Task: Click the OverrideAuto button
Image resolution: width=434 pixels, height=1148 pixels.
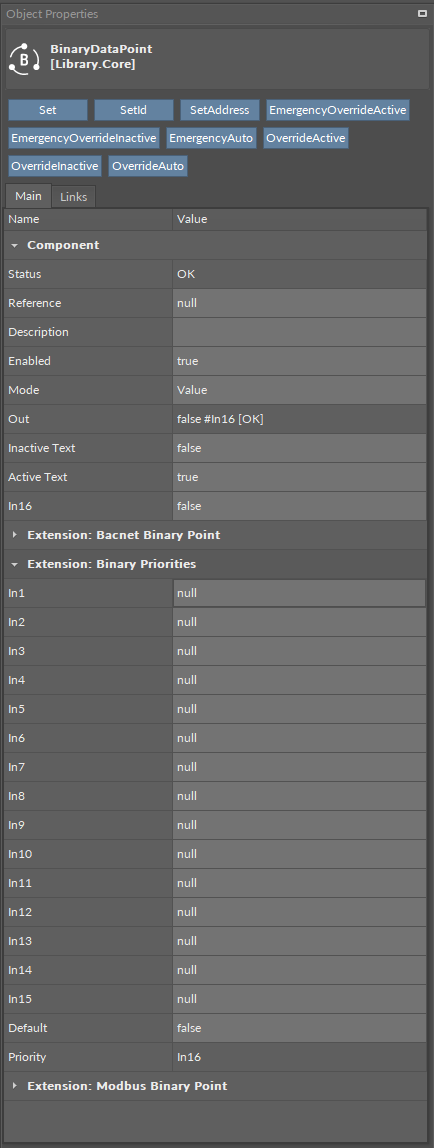Action: [x=149, y=166]
